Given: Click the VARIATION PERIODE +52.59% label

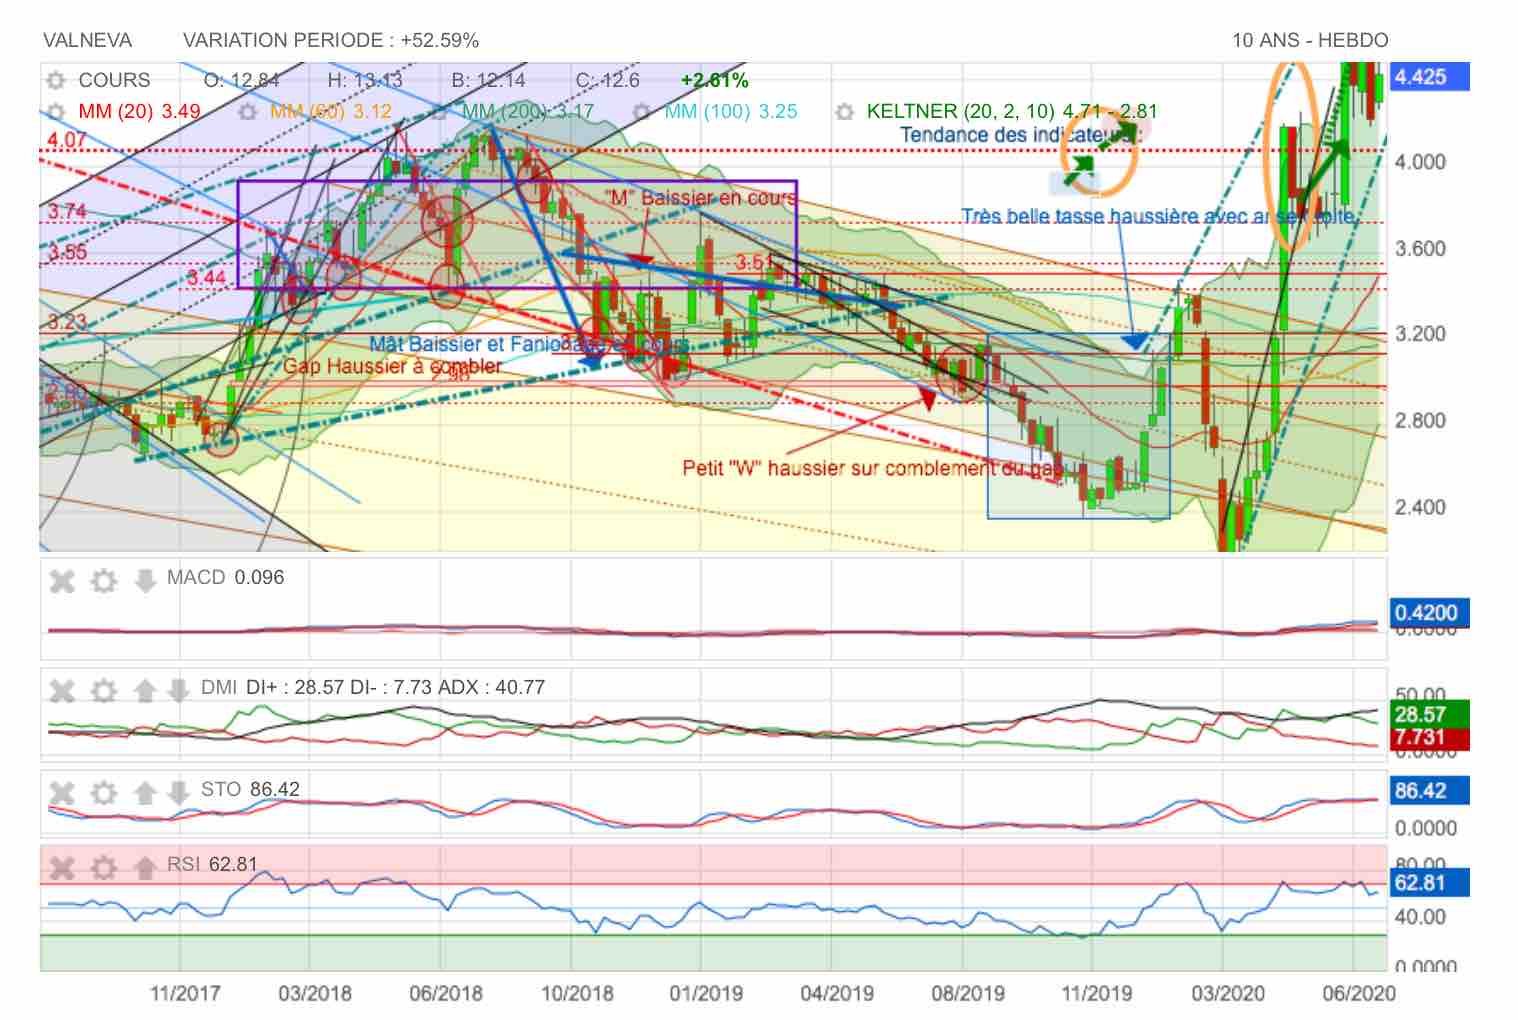Looking at the screenshot, I should (331, 40).
